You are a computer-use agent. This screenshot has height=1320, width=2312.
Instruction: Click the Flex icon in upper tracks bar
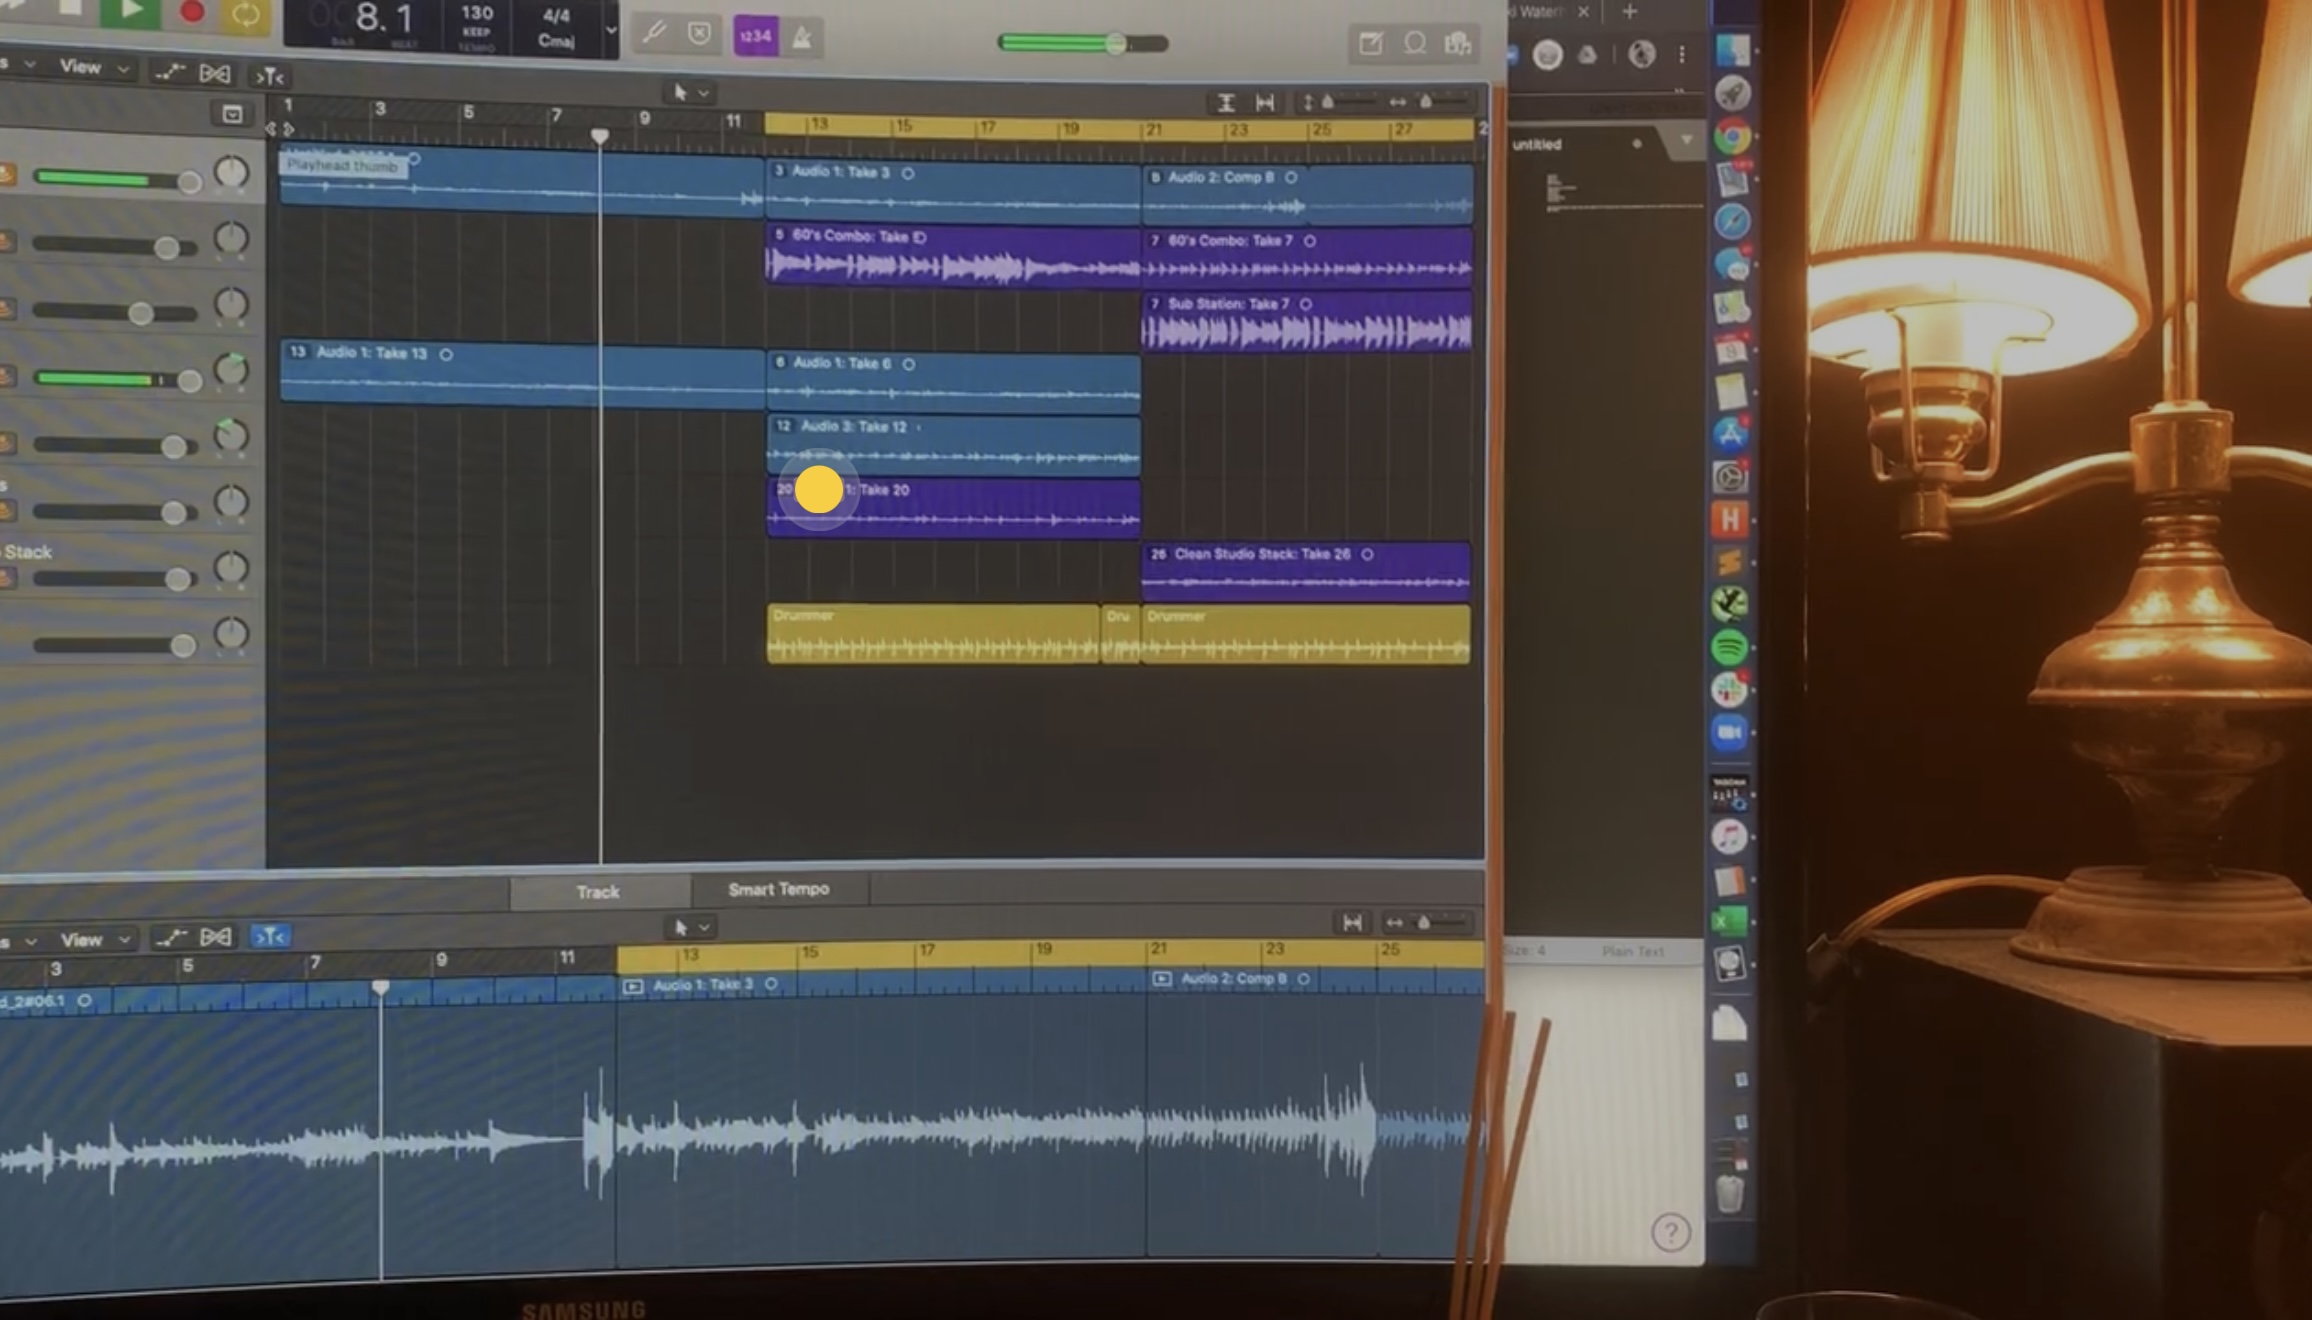tap(215, 74)
